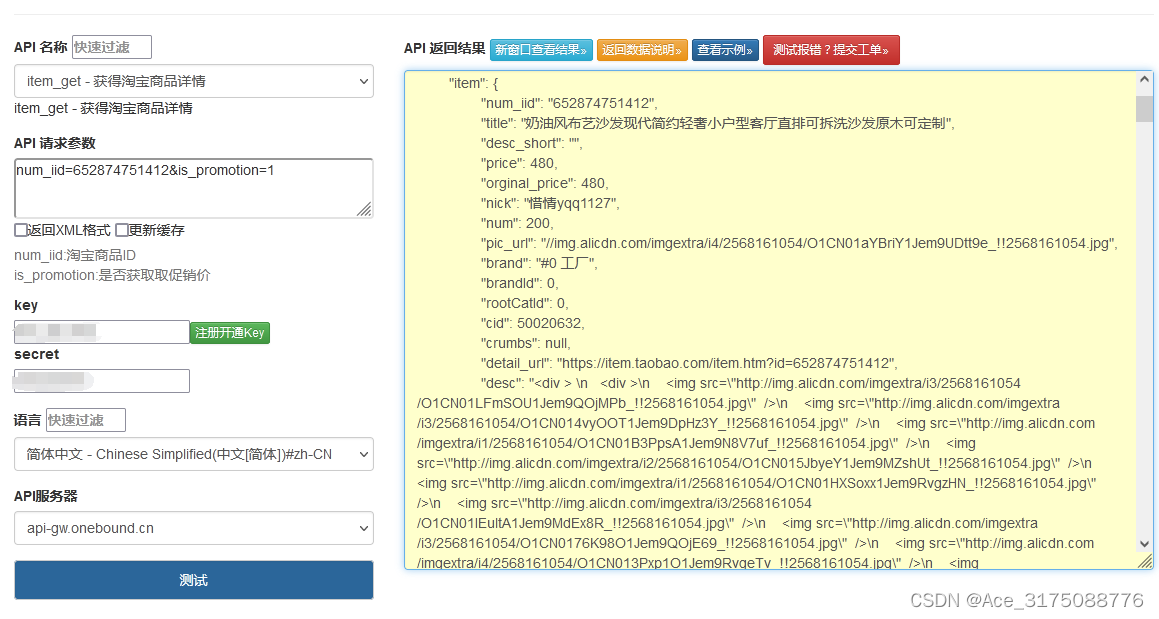Click 查看示例 button

(x=725, y=50)
